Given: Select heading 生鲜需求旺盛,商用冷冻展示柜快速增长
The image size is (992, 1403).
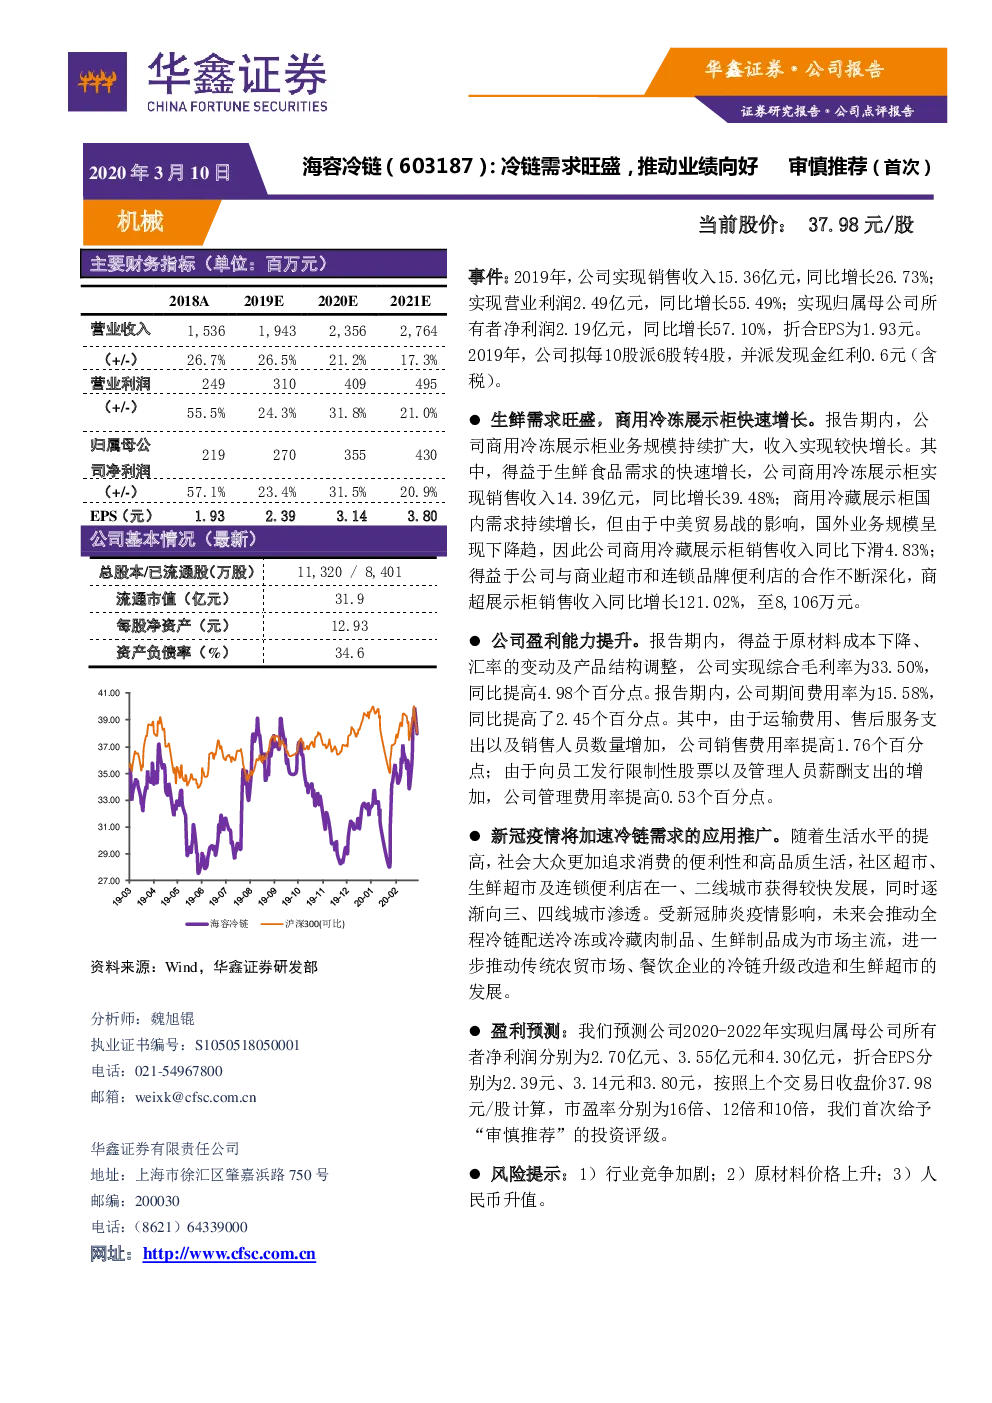Looking at the screenshot, I should 654,420.
